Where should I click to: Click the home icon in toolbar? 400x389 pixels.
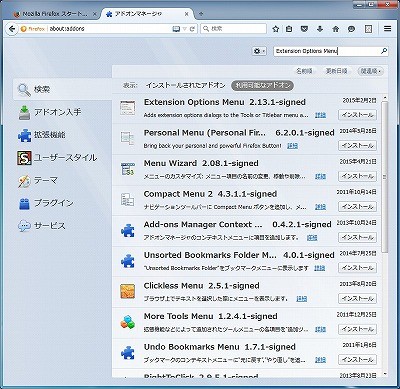(x=335, y=29)
